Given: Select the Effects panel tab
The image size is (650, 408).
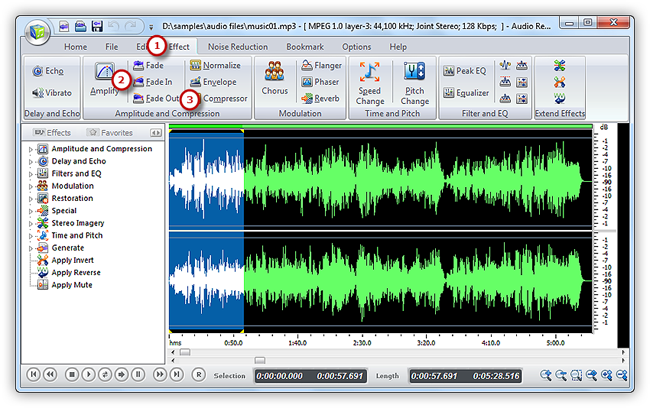Looking at the screenshot, I should [x=52, y=133].
